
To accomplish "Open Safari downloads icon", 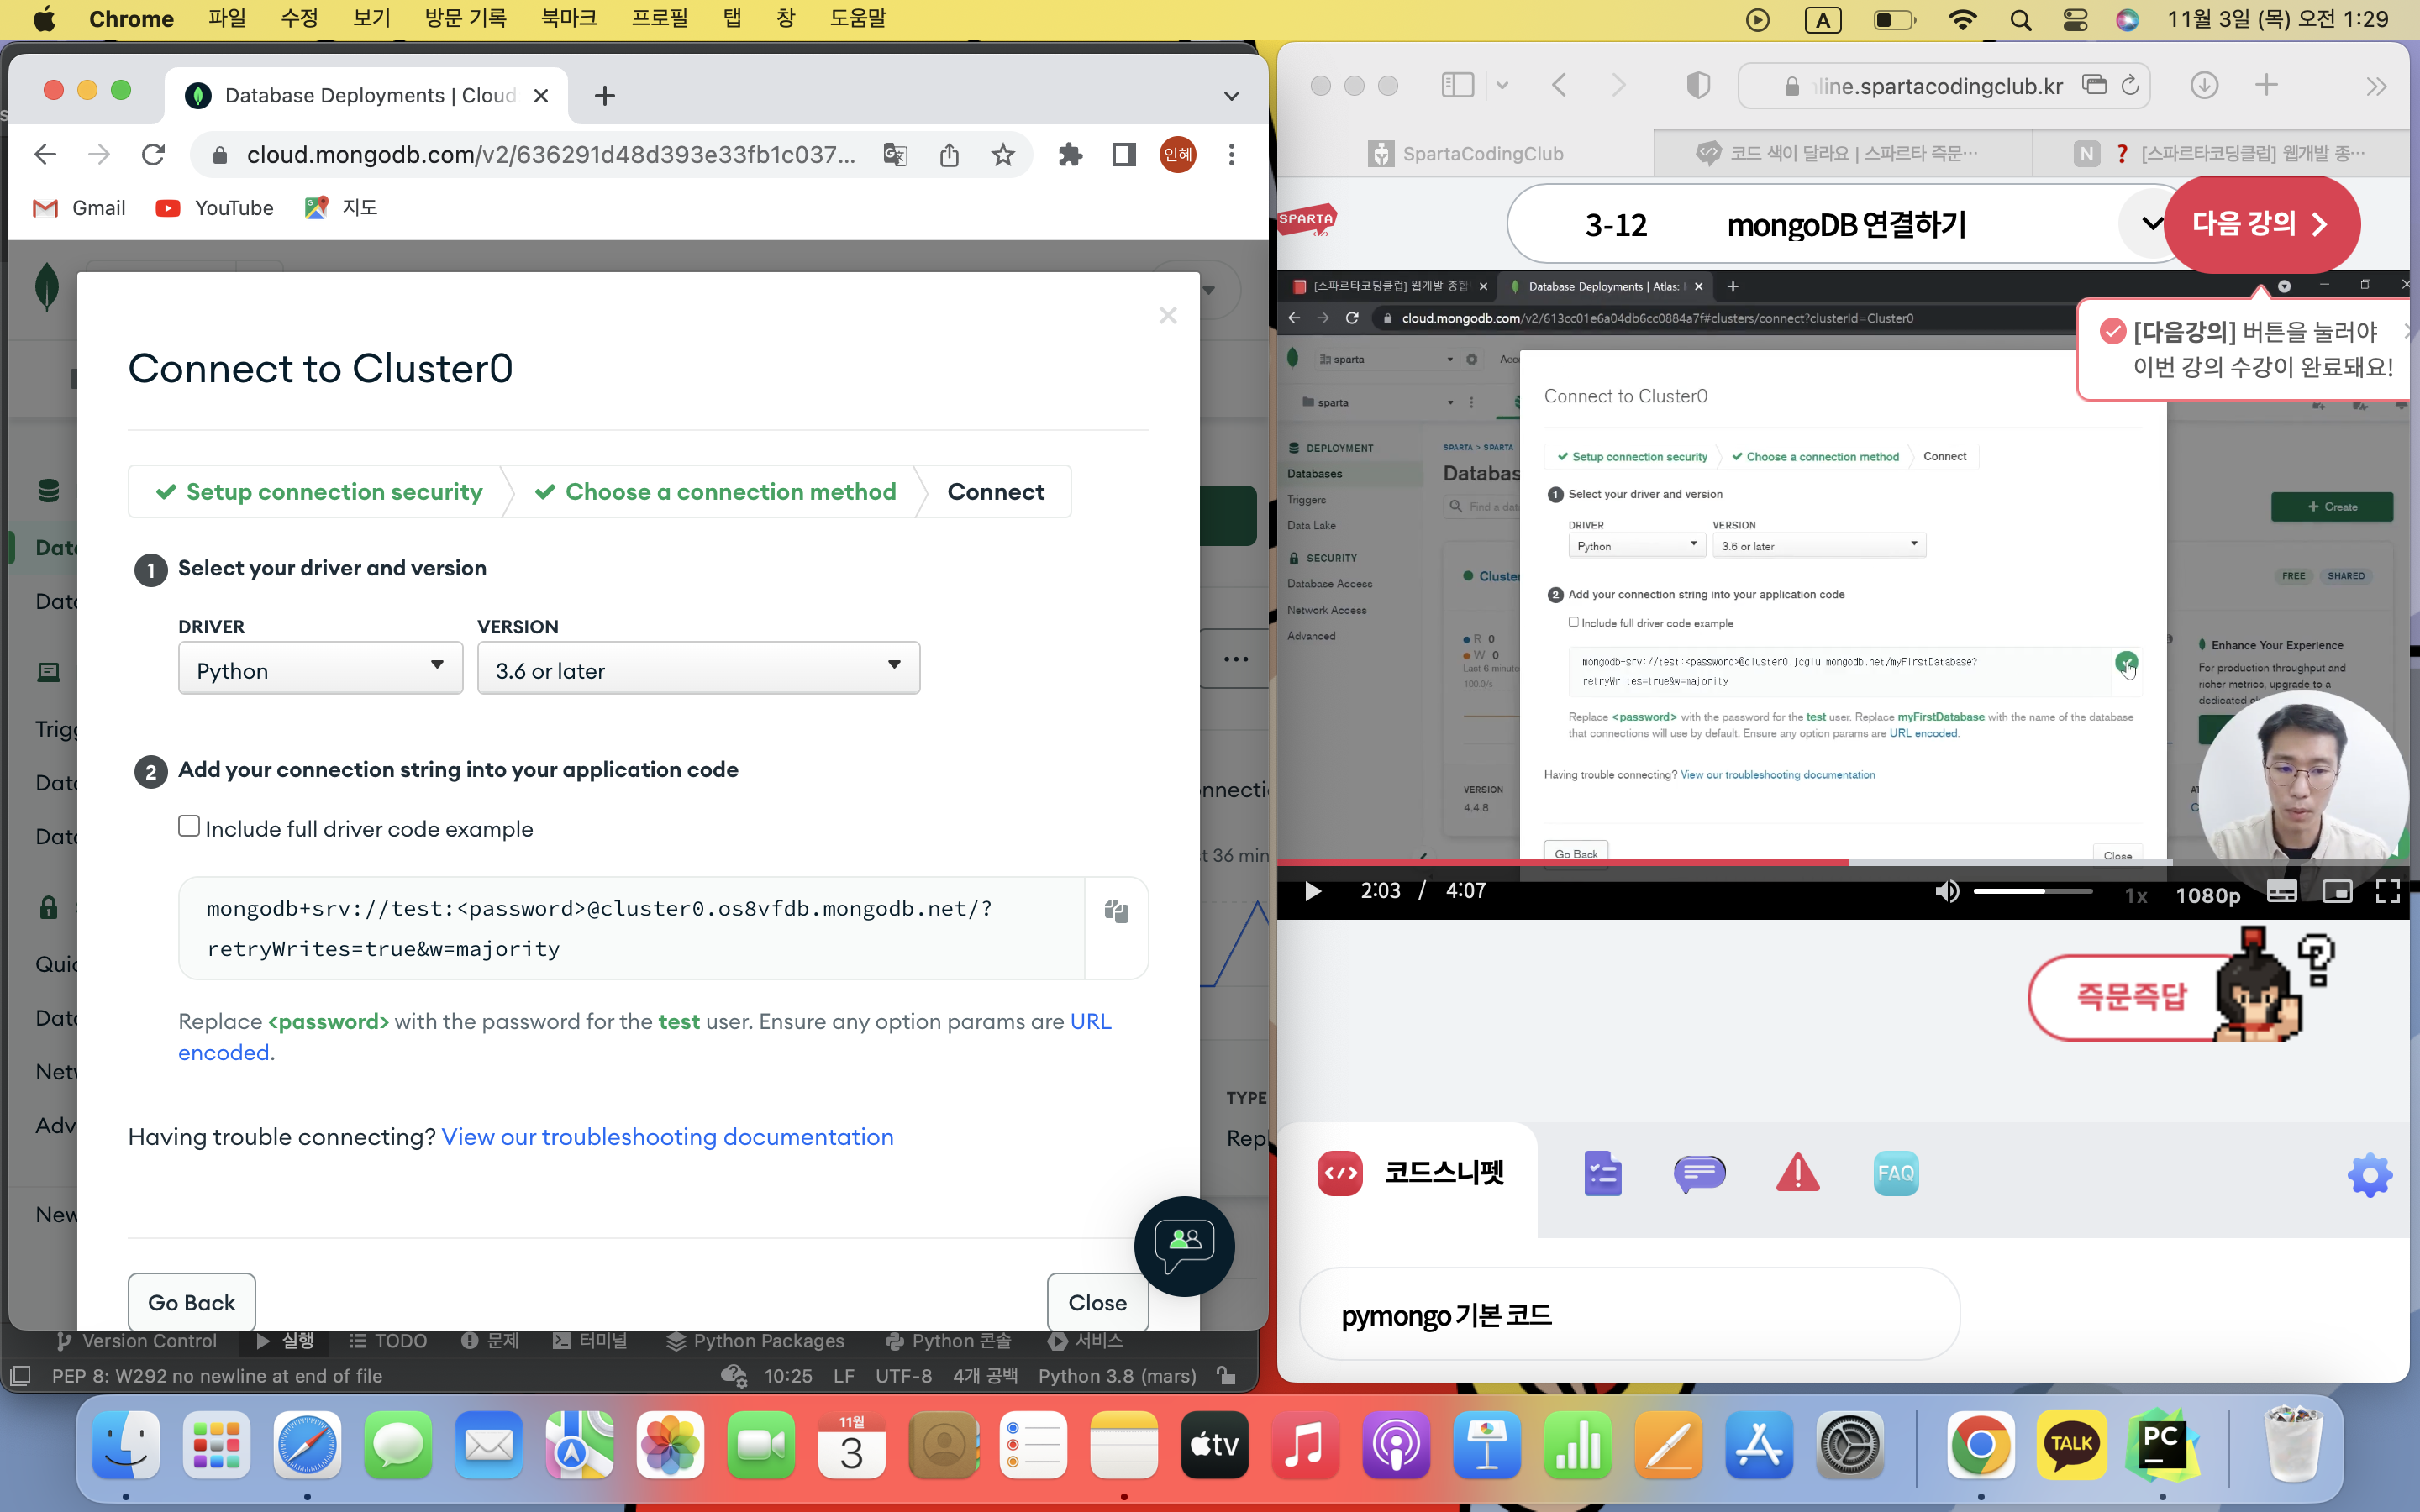I will [2204, 86].
